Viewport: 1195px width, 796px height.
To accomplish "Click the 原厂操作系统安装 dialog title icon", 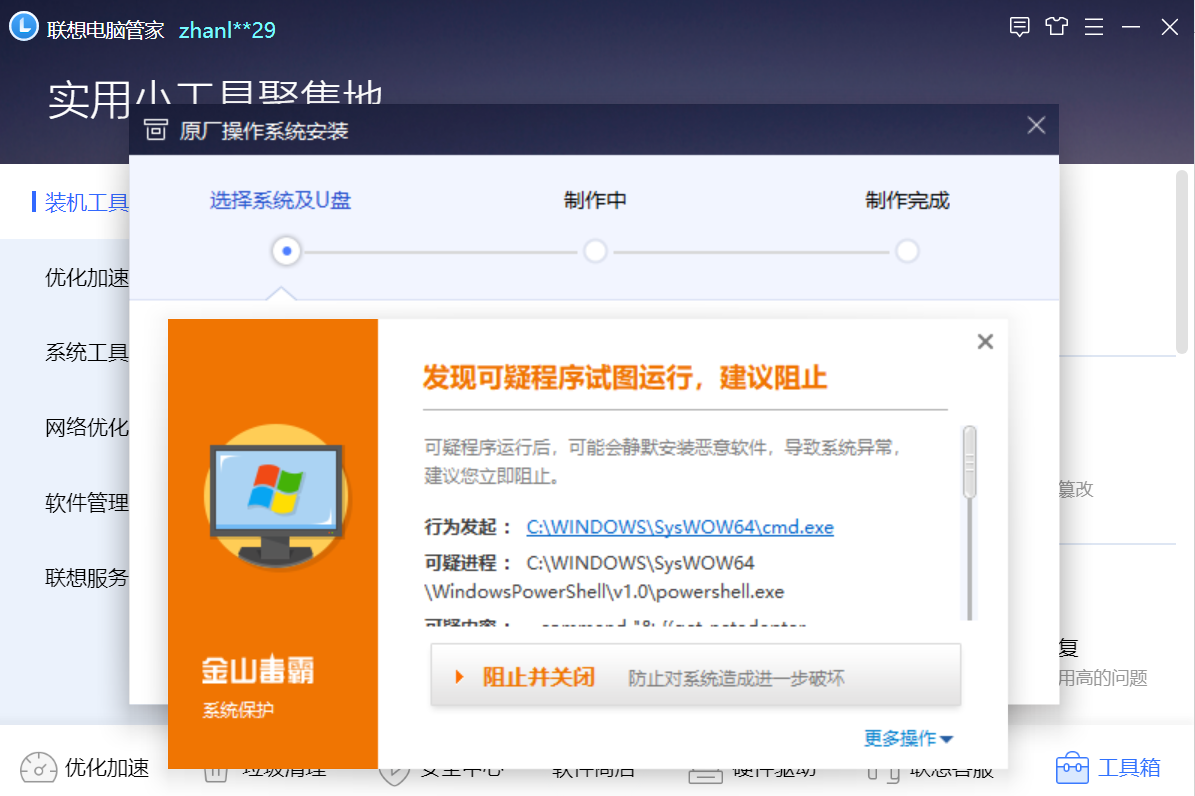I will point(155,130).
